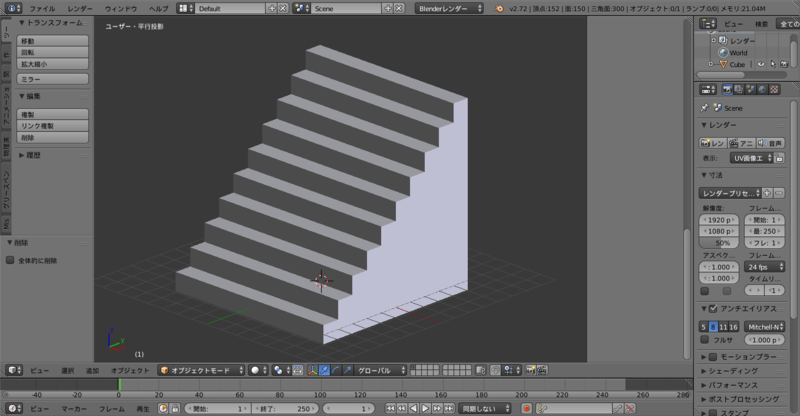Viewport: 800px width, 416px height.
Task: Switch to Render Layers properties tab
Action: click(739, 90)
